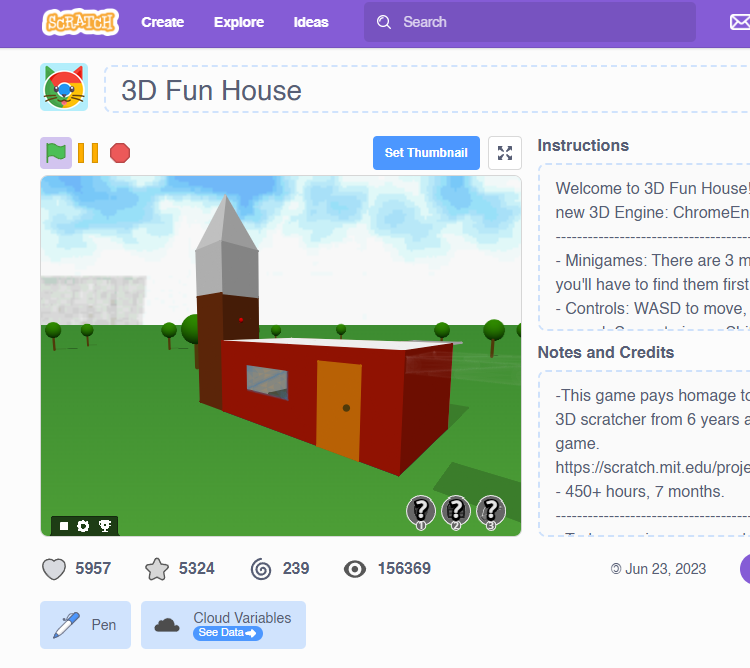This screenshot has height=668, width=750.
Task: Stop the project with the red stop sign
Action: [x=120, y=153]
